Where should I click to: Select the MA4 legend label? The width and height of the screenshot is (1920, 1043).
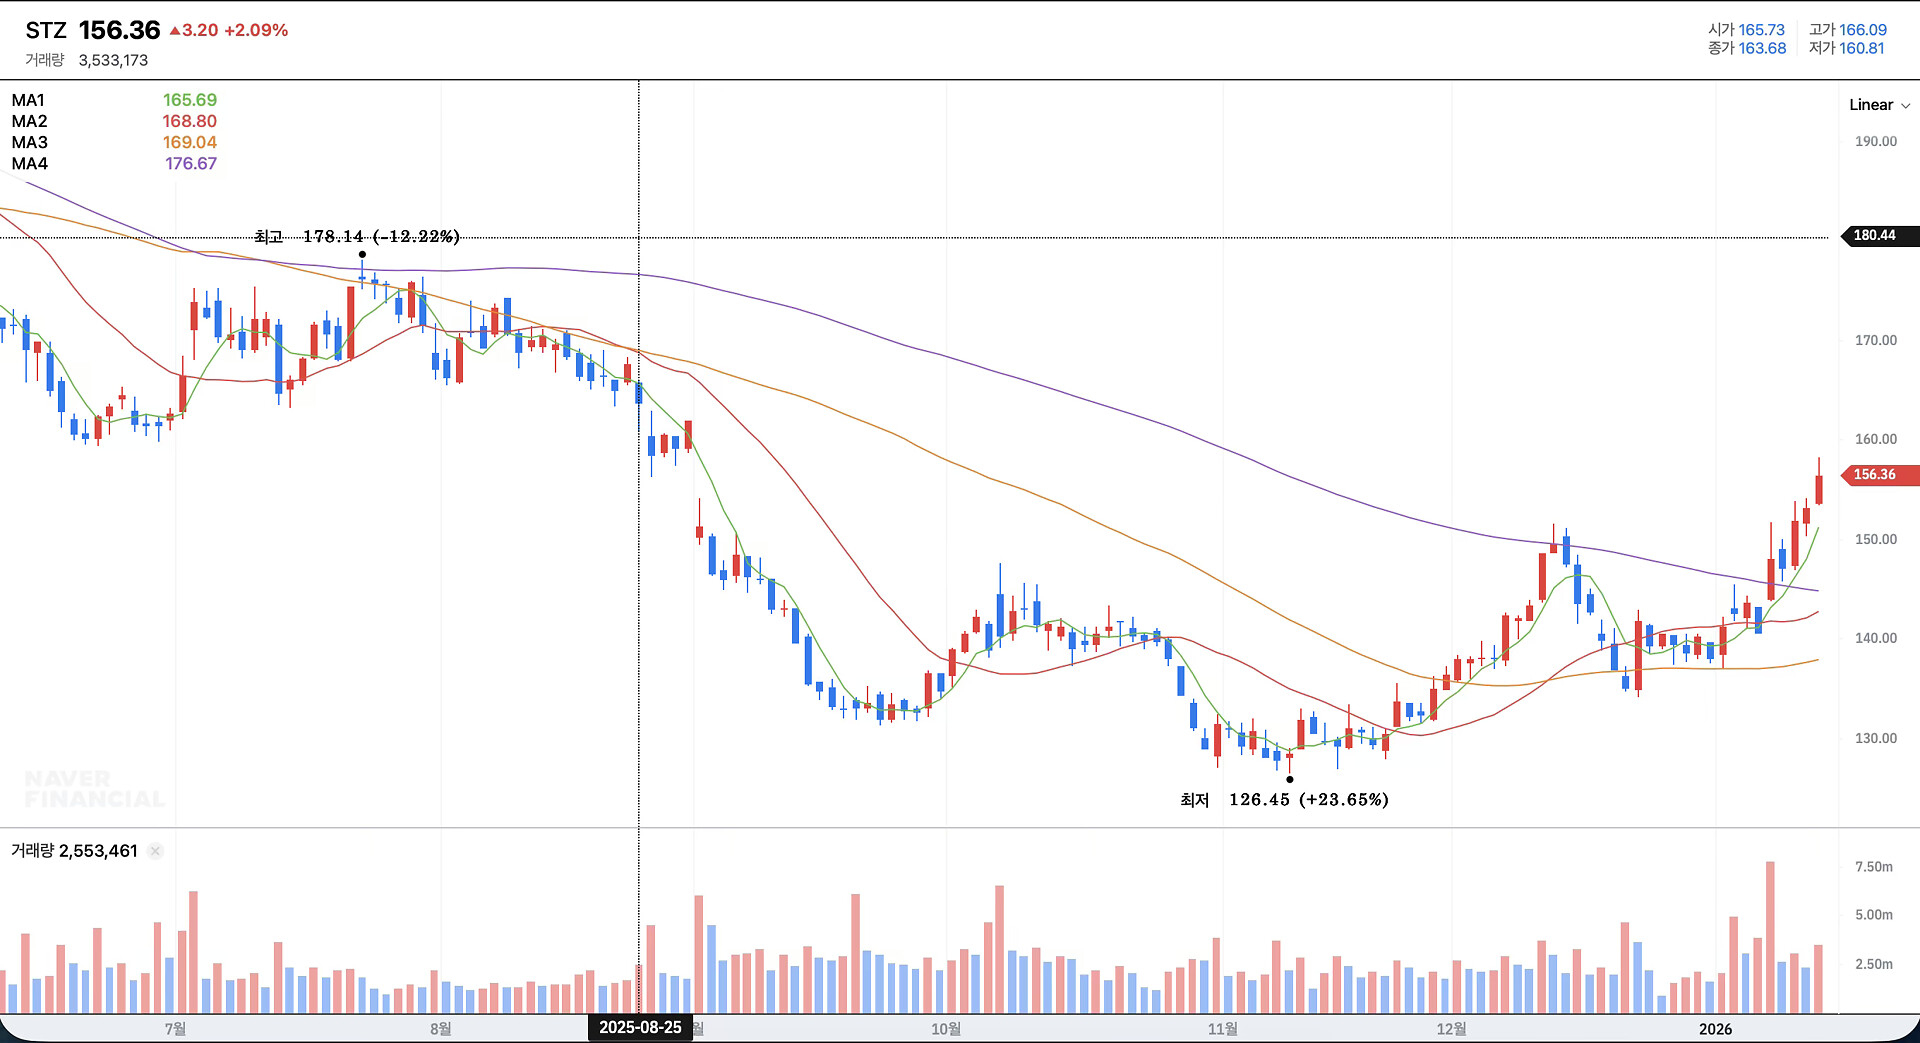click(x=29, y=163)
